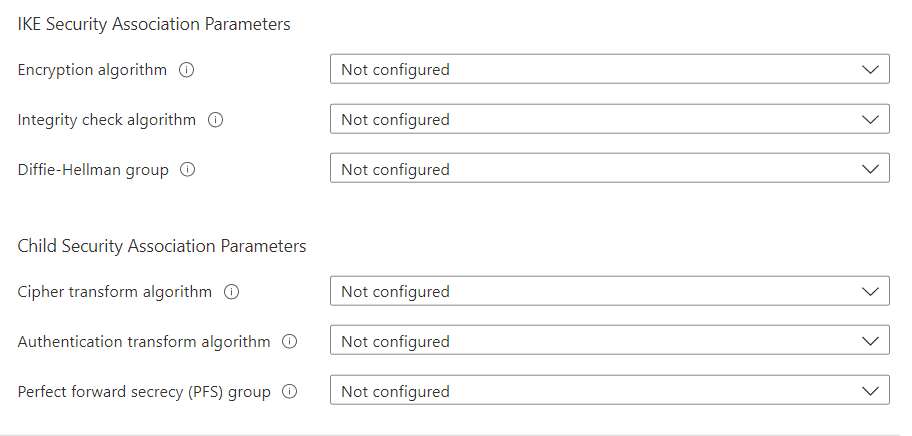Click chevron arrow of PFS group field
This screenshot has height=436, width=912.
point(869,392)
